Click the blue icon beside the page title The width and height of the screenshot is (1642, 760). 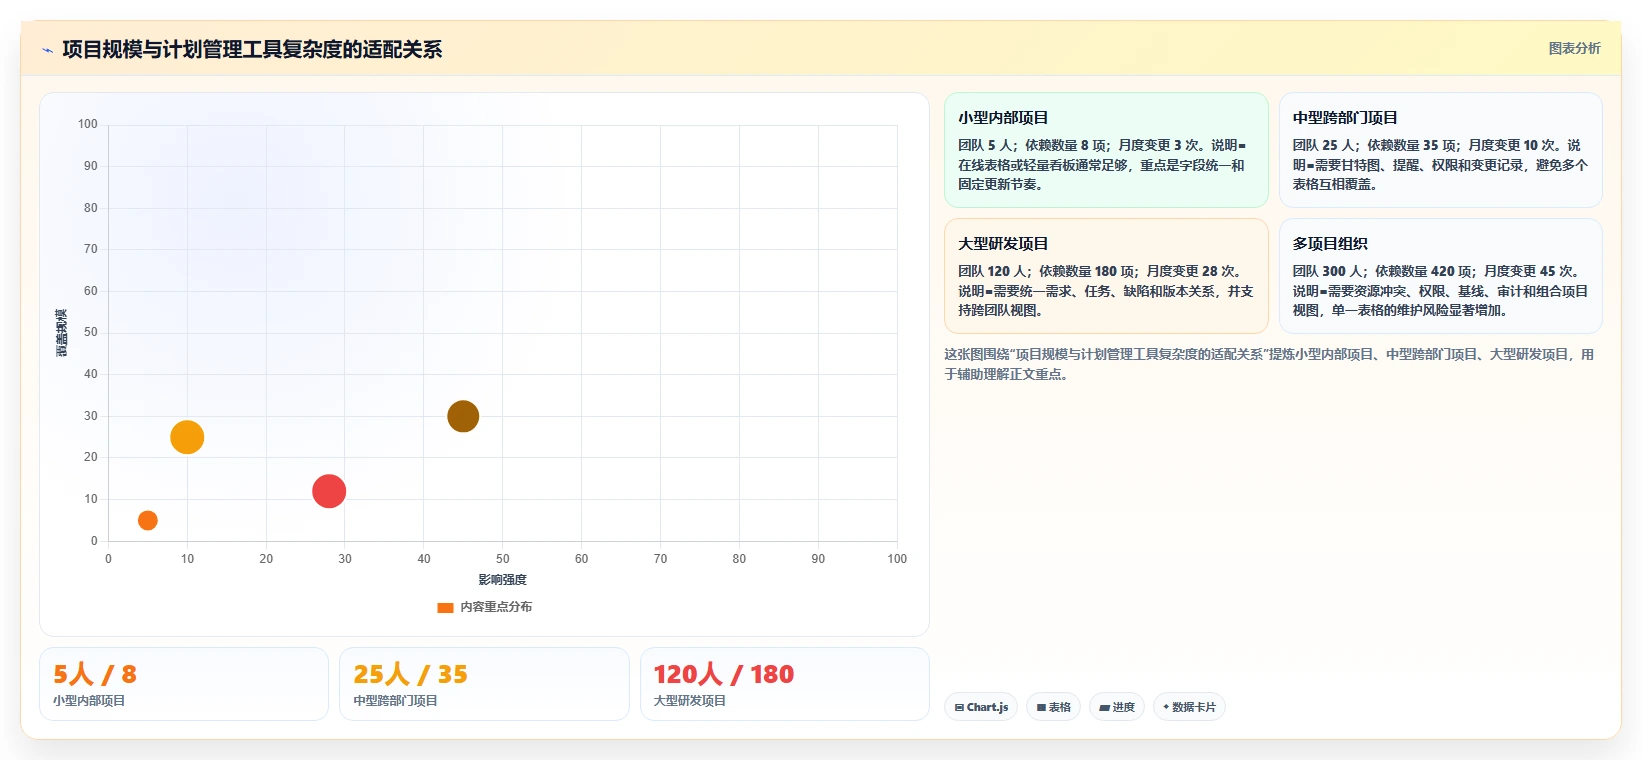[x=47, y=50]
